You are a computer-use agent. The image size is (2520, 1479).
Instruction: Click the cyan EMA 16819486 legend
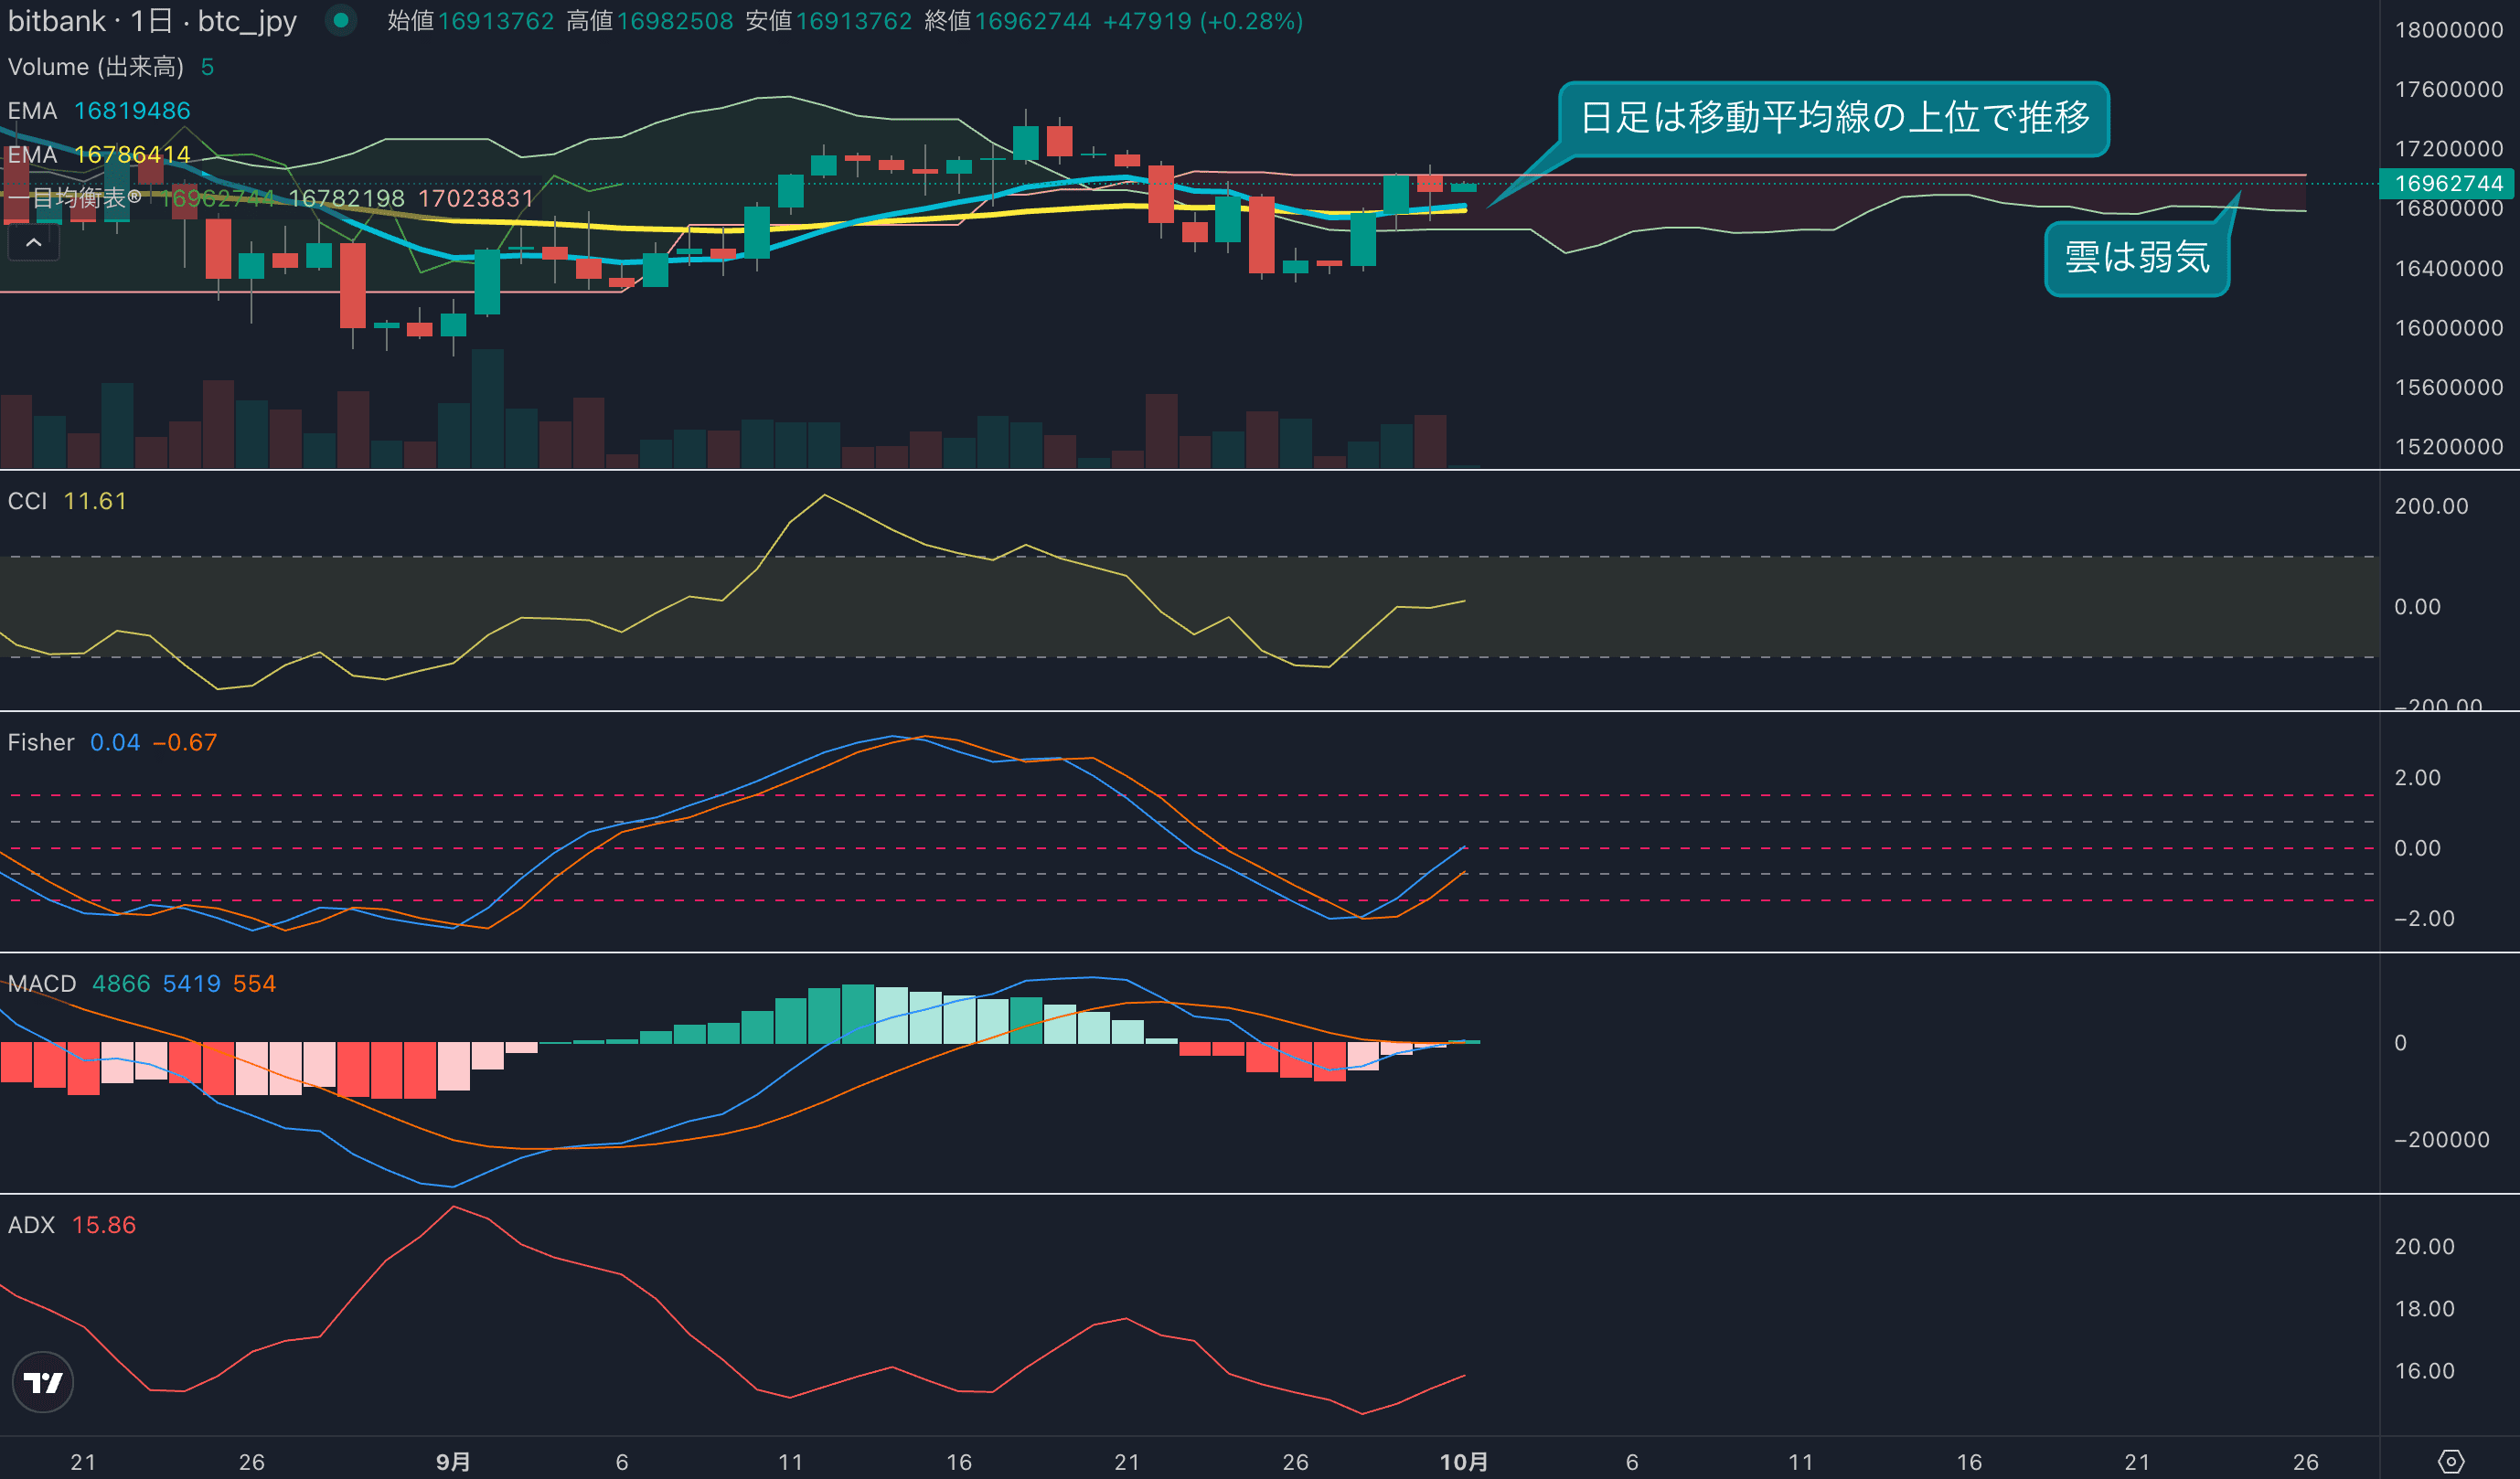99,111
